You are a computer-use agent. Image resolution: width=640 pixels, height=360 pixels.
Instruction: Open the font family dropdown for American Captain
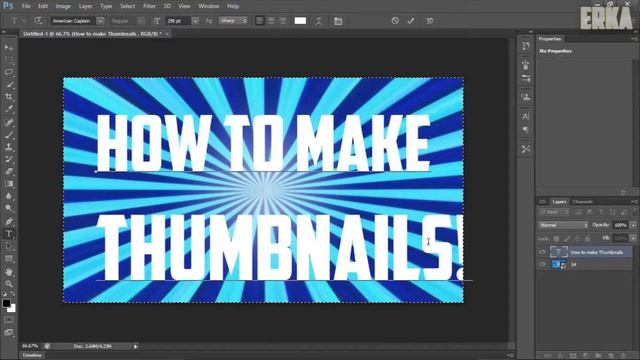tap(100, 21)
